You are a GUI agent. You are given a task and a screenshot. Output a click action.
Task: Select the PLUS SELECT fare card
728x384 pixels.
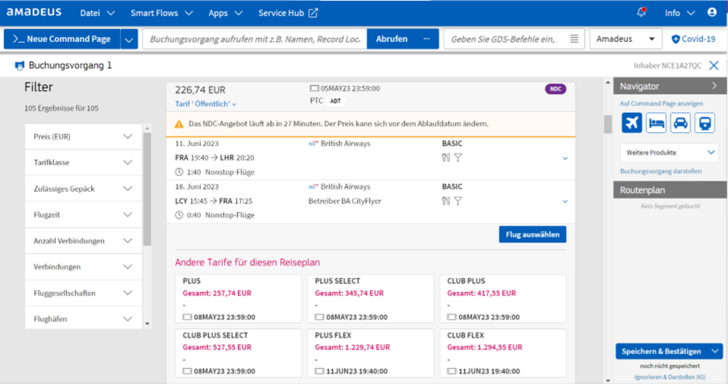[x=370, y=299]
